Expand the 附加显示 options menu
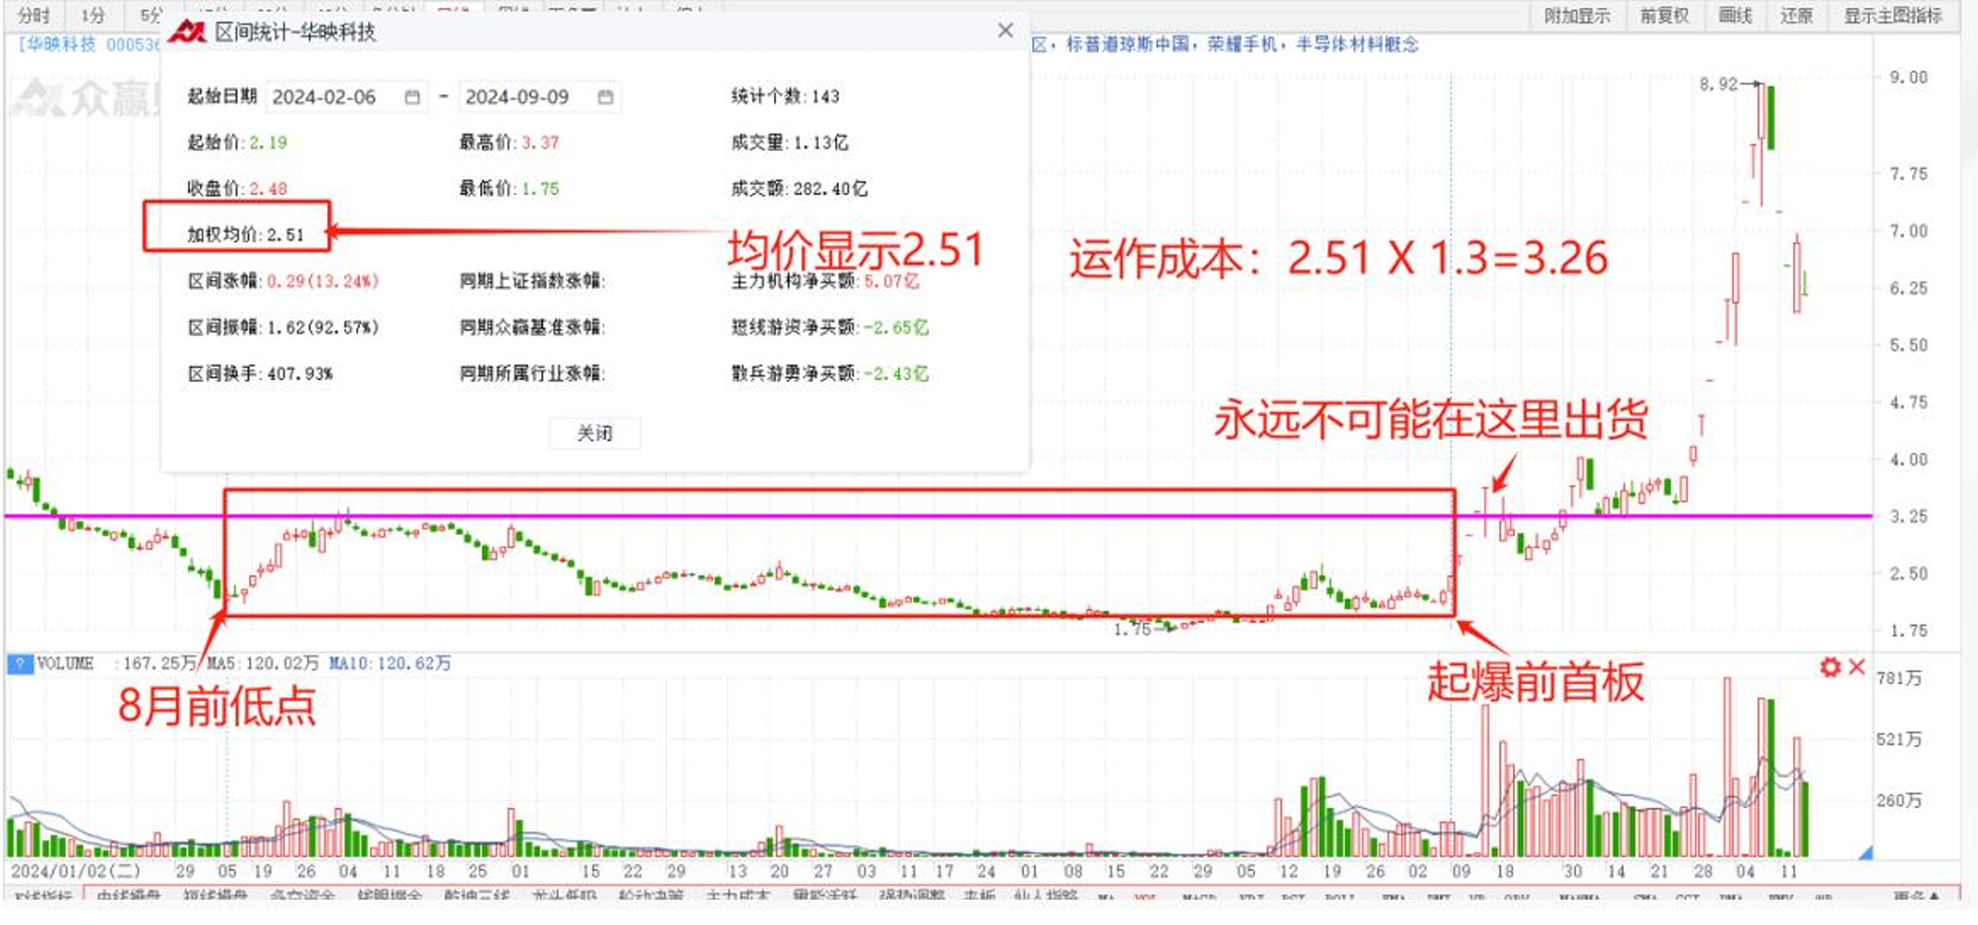The image size is (1978, 925). point(1577,16)
